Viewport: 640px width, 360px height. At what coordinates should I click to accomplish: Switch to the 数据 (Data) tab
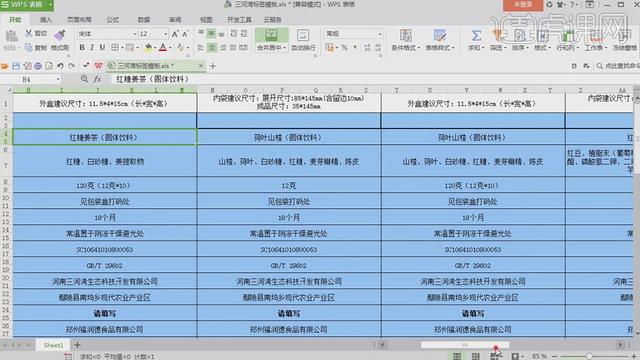point(144,20)
